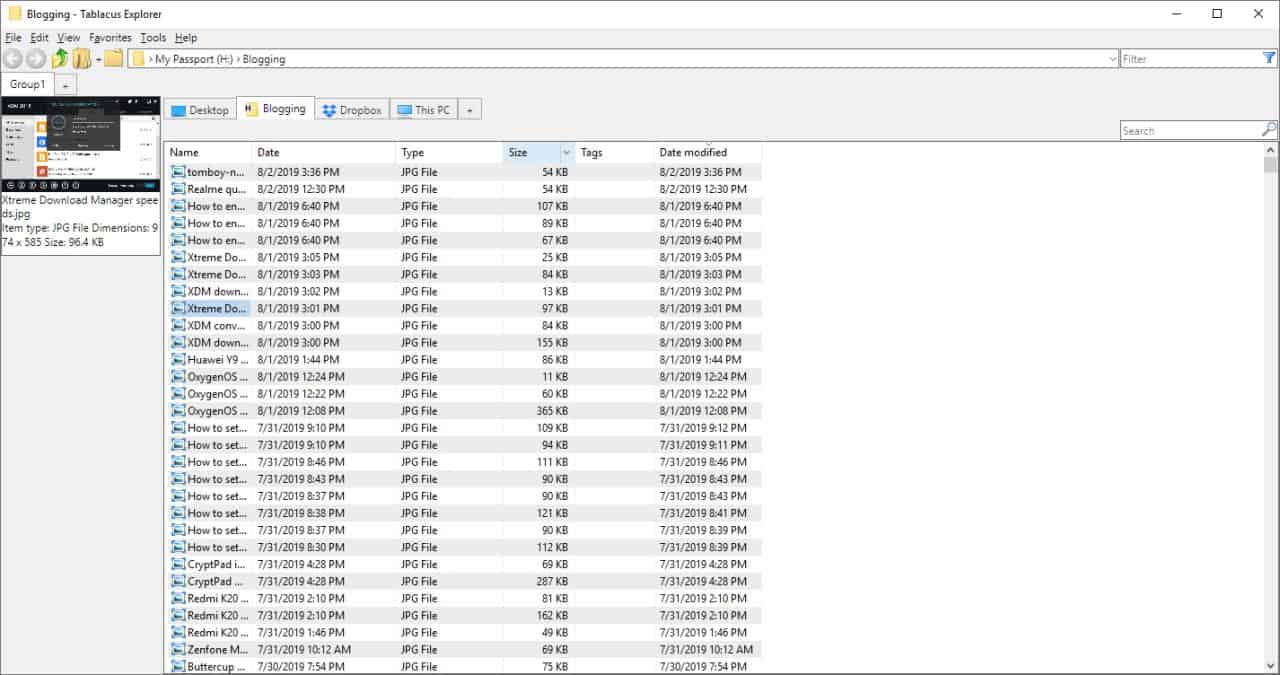Click the back navigation arrow
The height and width of the screenshot is (675, 1280).
[x=12, y=58]
